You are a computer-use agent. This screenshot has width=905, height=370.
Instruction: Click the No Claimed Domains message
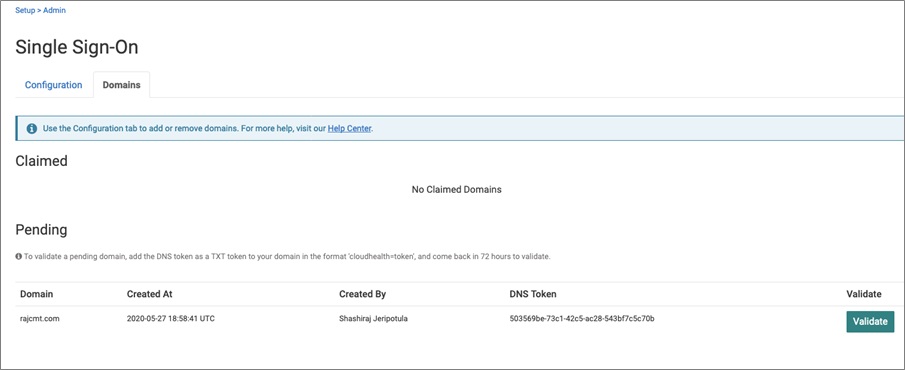(457, 189)
